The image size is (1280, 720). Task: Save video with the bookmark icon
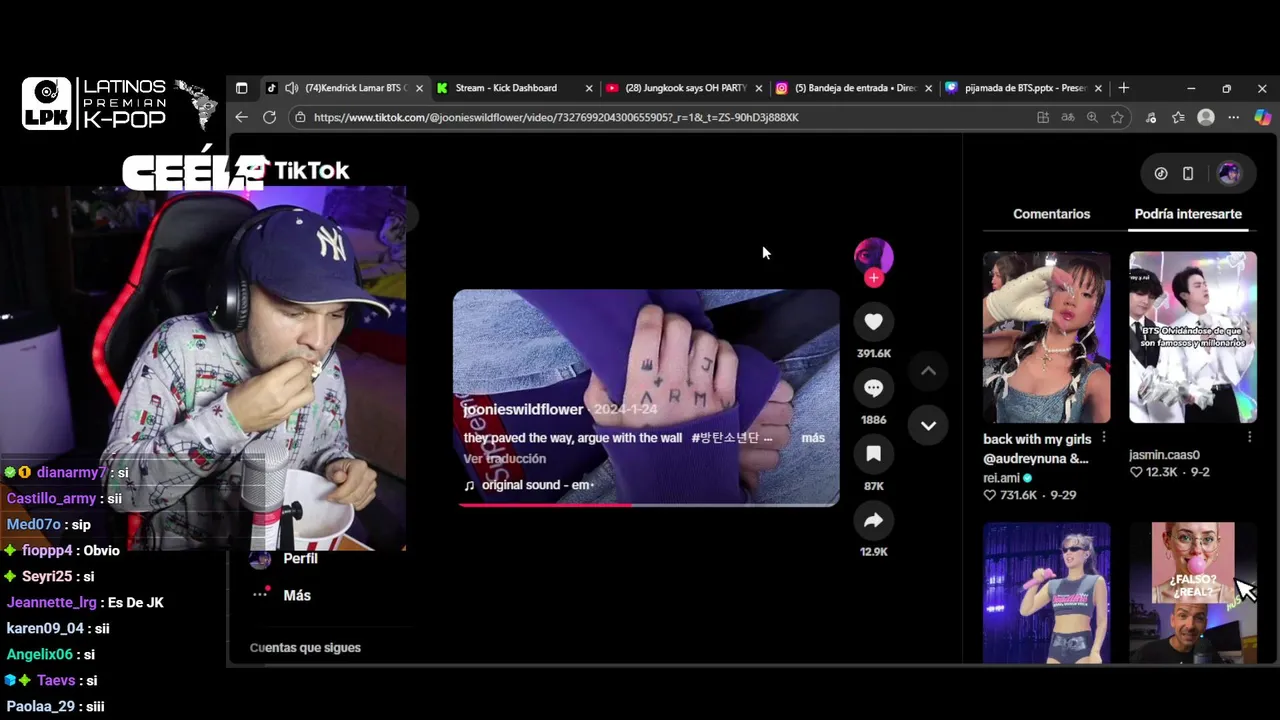pyautogui.click(x=873, y=454)
